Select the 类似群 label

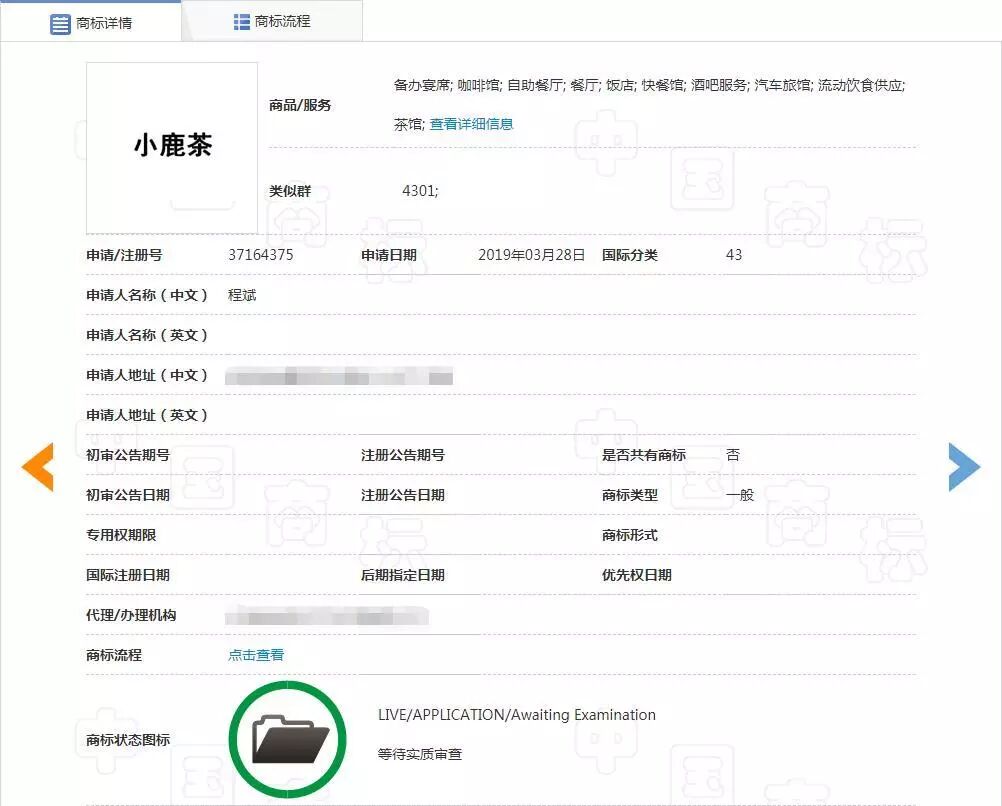click(290, 190)
